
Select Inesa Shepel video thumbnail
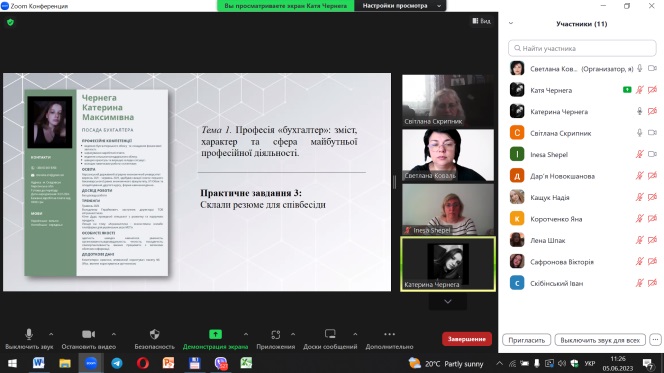tap(448, 209)
